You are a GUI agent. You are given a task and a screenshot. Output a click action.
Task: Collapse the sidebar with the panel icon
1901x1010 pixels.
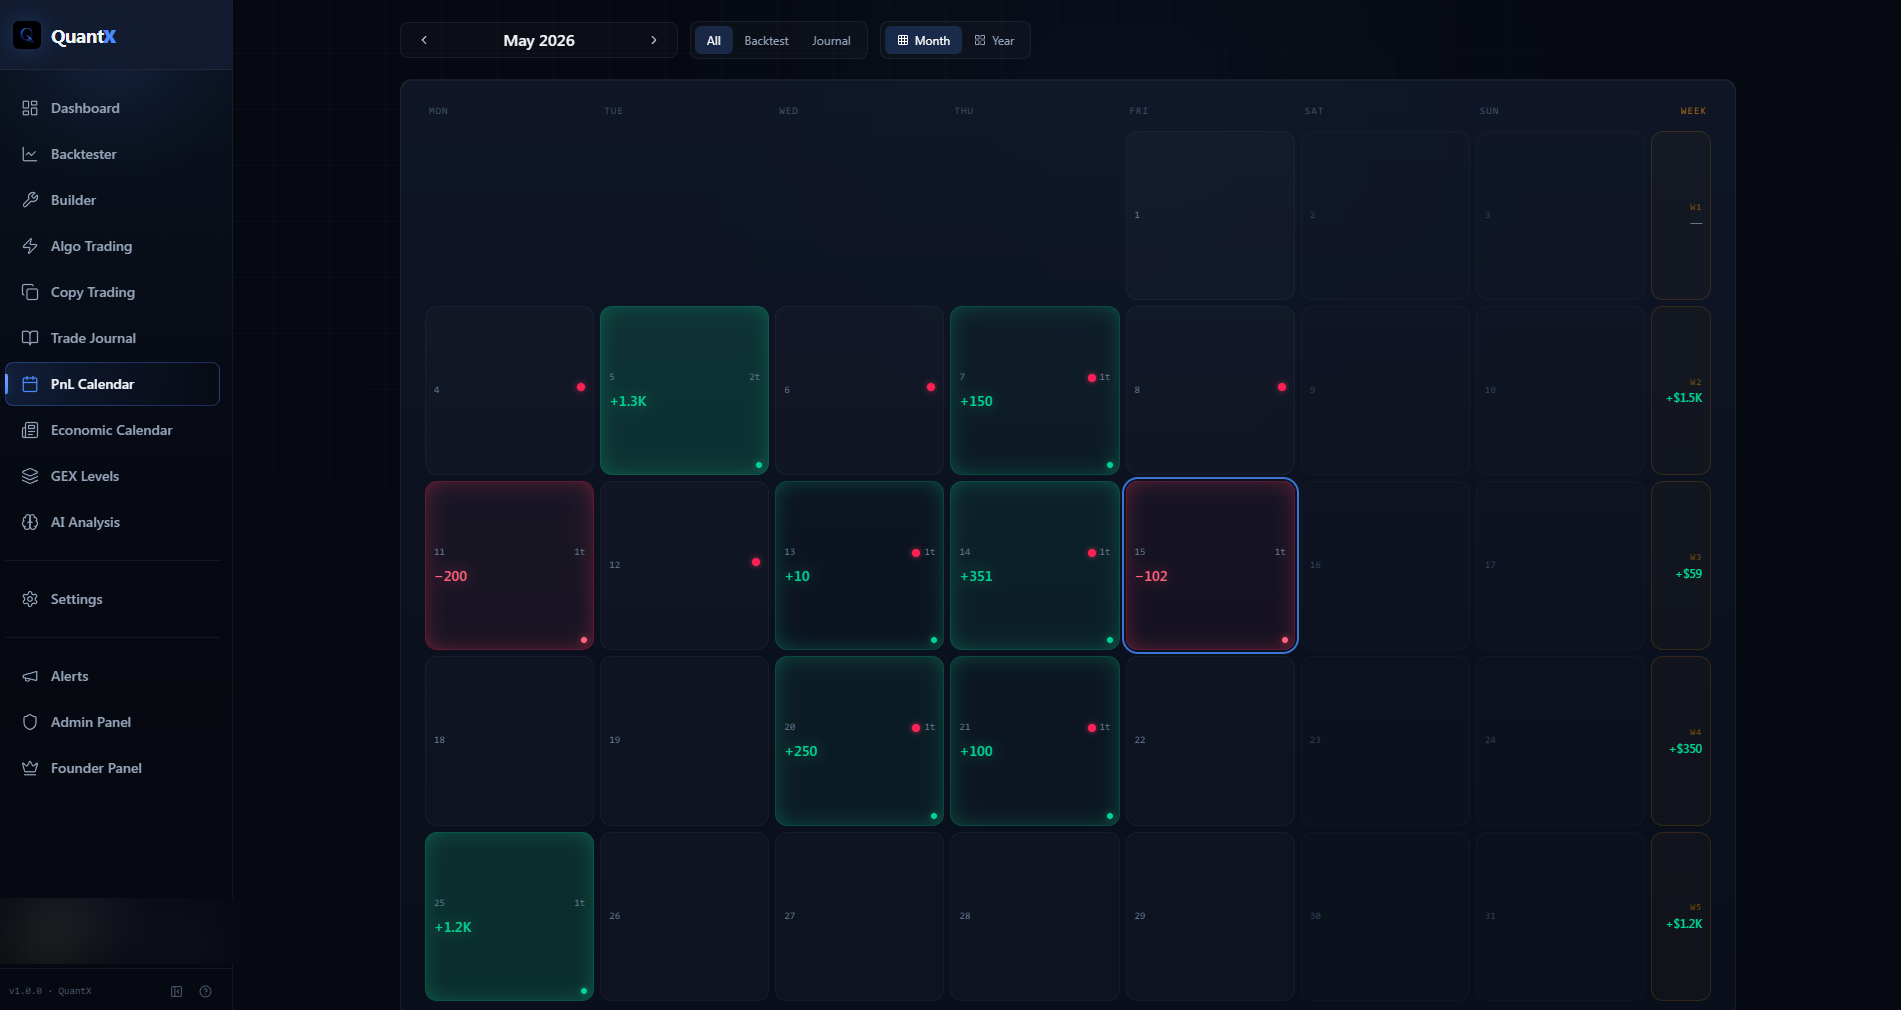(176, 991)
